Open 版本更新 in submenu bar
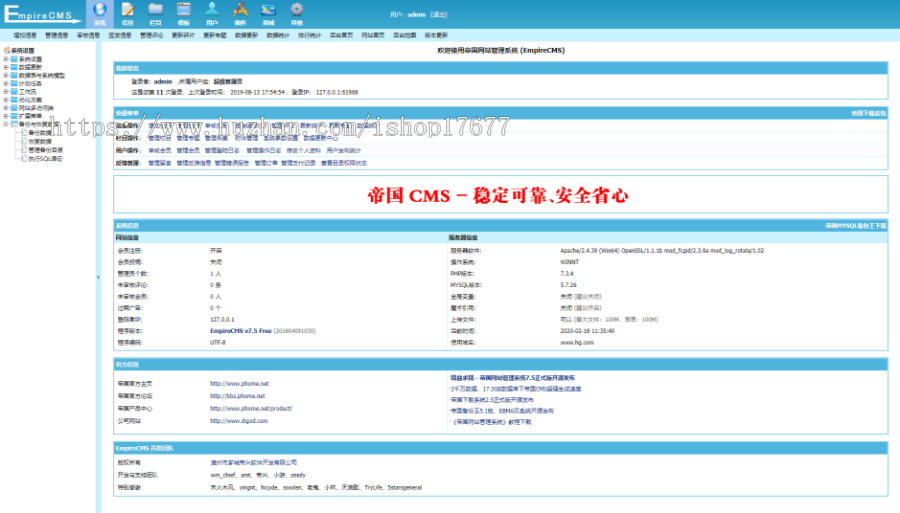This screenshot has width=900, height=513. pos(436,36)
